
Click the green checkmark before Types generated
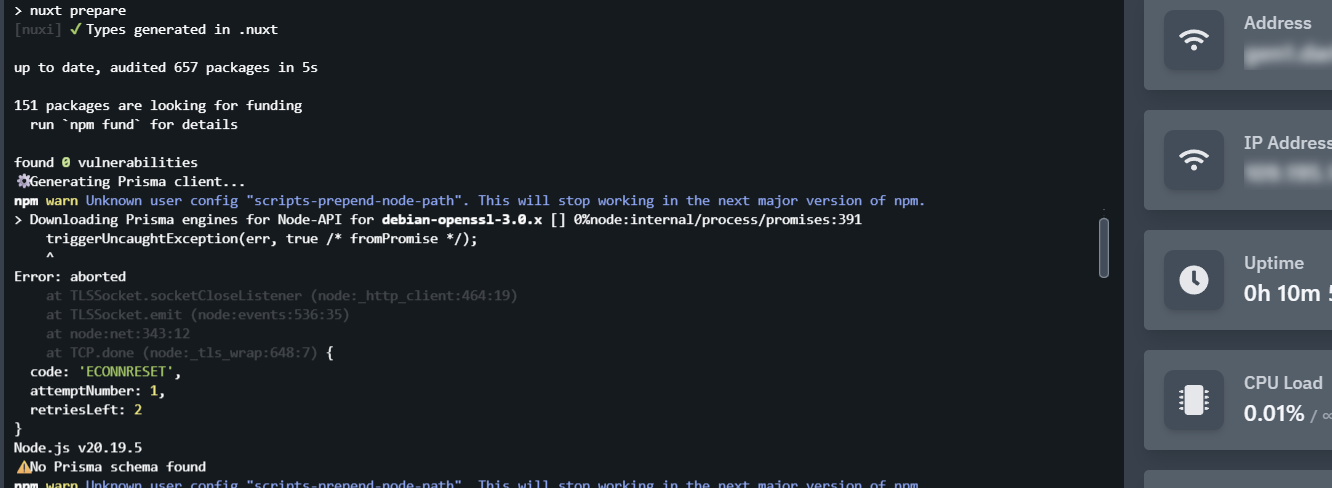click(76, 30)
